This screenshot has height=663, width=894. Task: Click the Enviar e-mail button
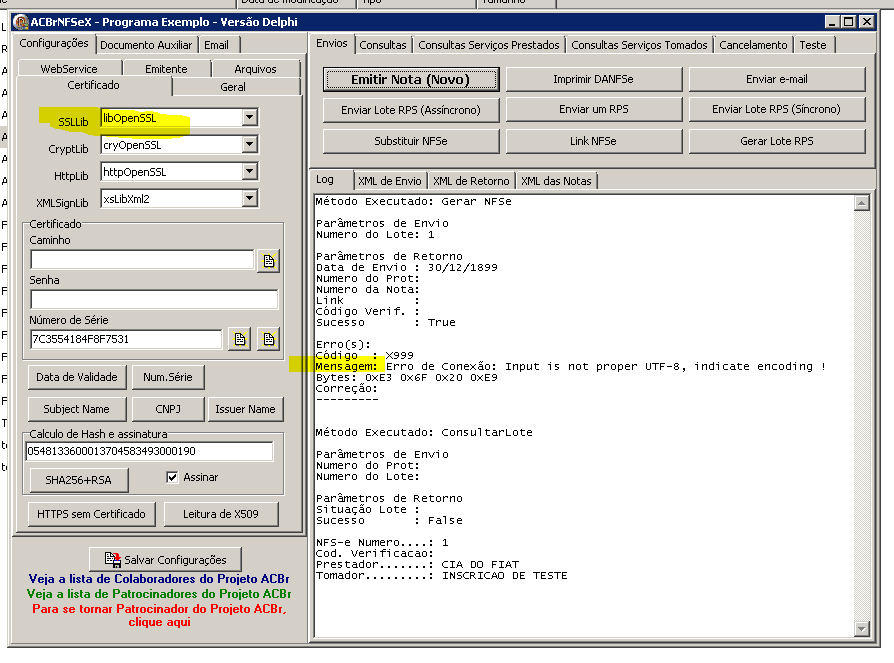(x=777, y=79)
